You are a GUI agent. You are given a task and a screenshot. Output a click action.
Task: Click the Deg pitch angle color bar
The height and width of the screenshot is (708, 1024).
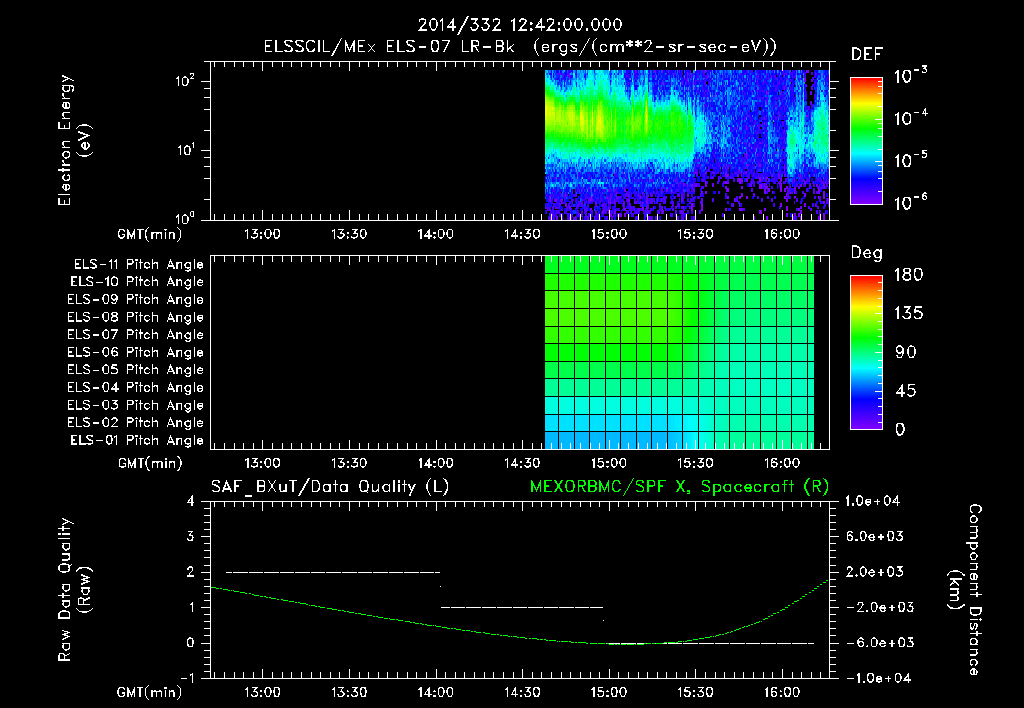(x=866, y=352)
